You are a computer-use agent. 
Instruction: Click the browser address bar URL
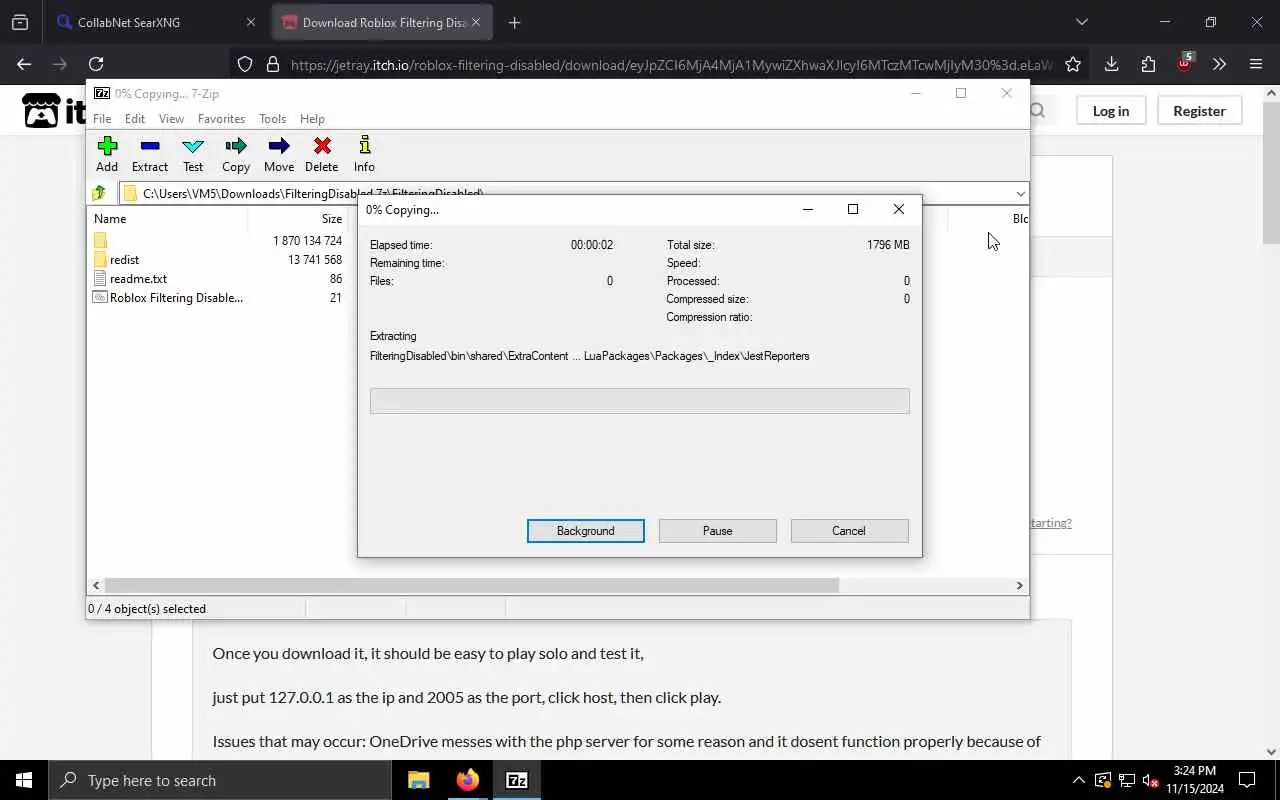coord(670,64)
